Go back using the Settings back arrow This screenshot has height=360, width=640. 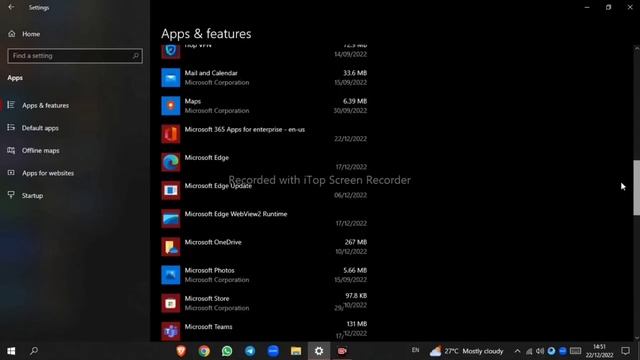click(x=11, y=7)
